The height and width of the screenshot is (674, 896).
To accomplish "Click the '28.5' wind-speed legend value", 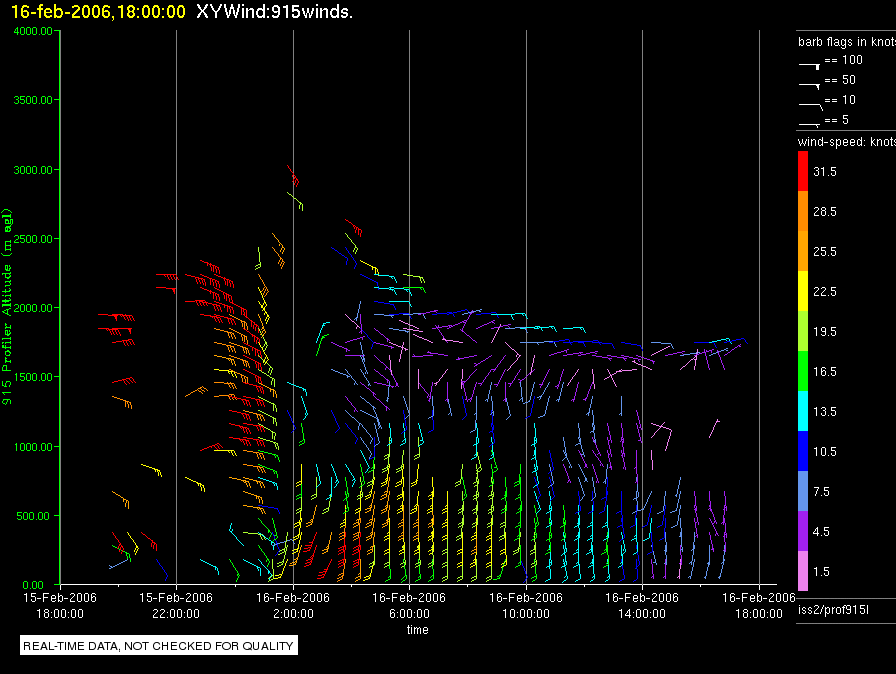I will [x=825, y=211].
